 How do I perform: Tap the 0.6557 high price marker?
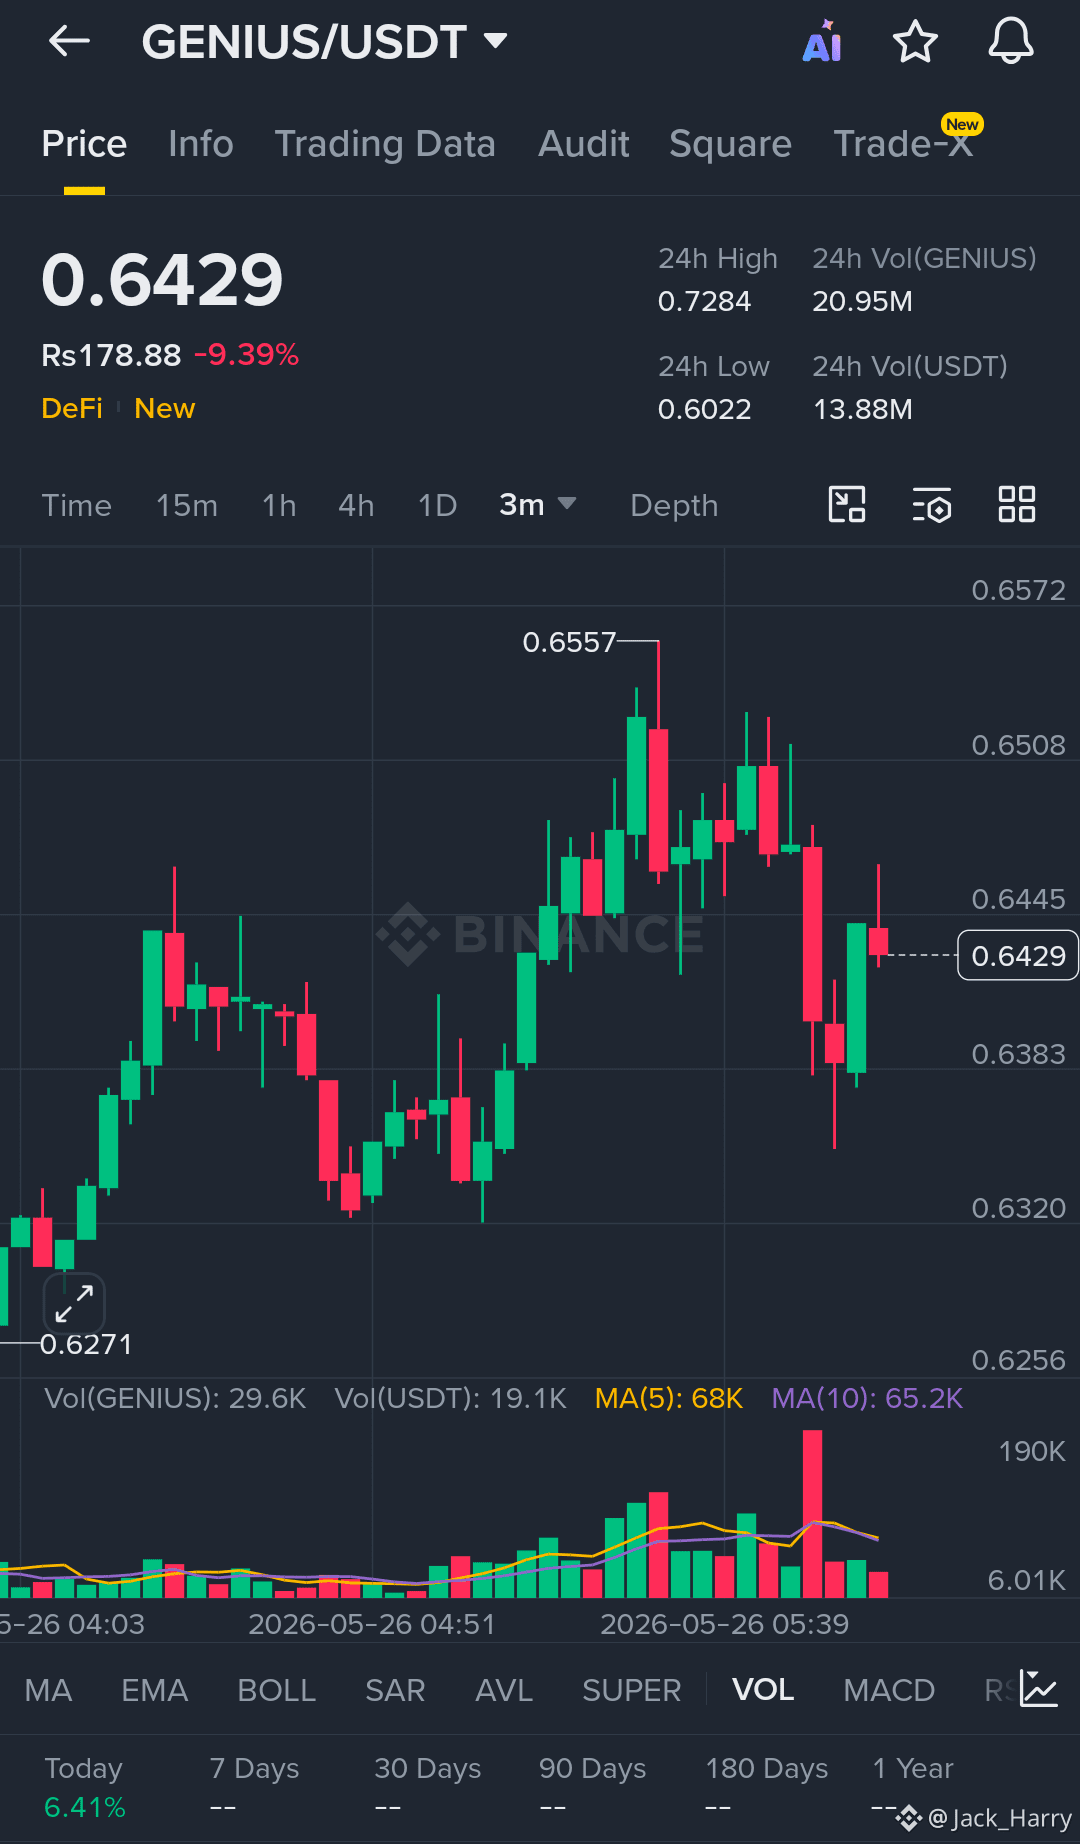coord(569,642)
